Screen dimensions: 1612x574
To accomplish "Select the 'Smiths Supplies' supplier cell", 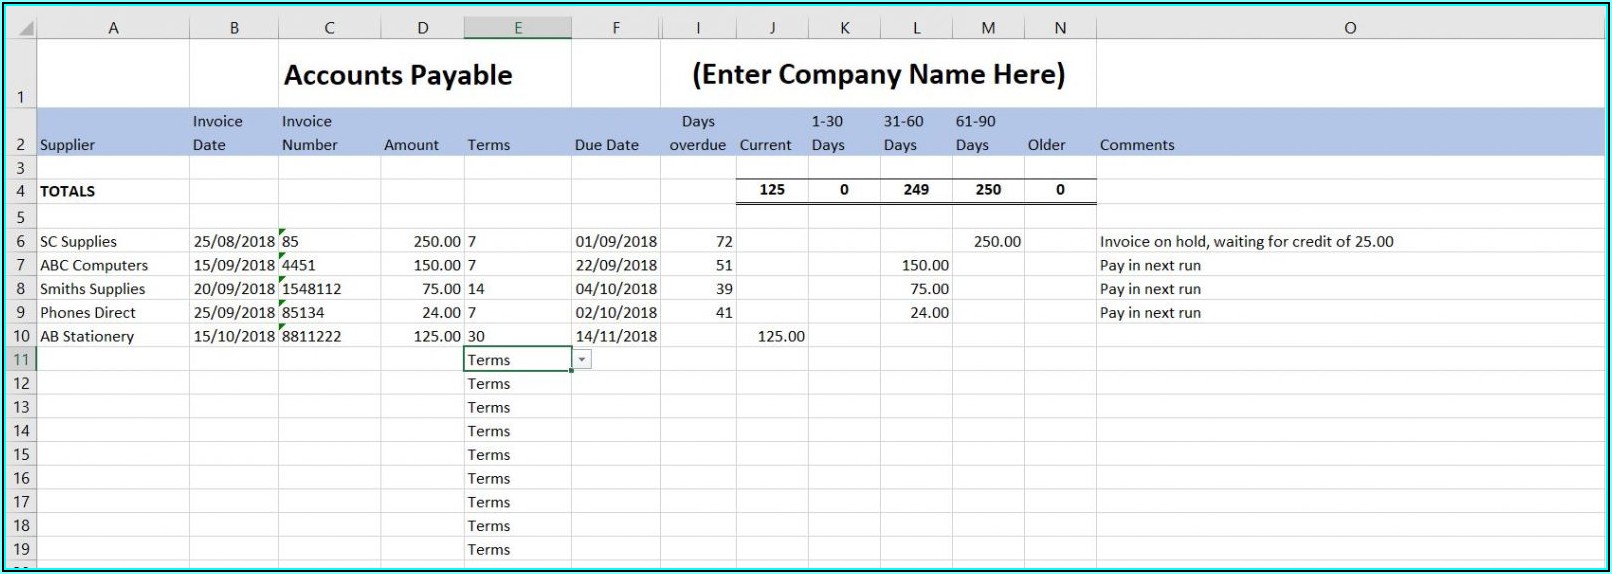I will point(113,289).
